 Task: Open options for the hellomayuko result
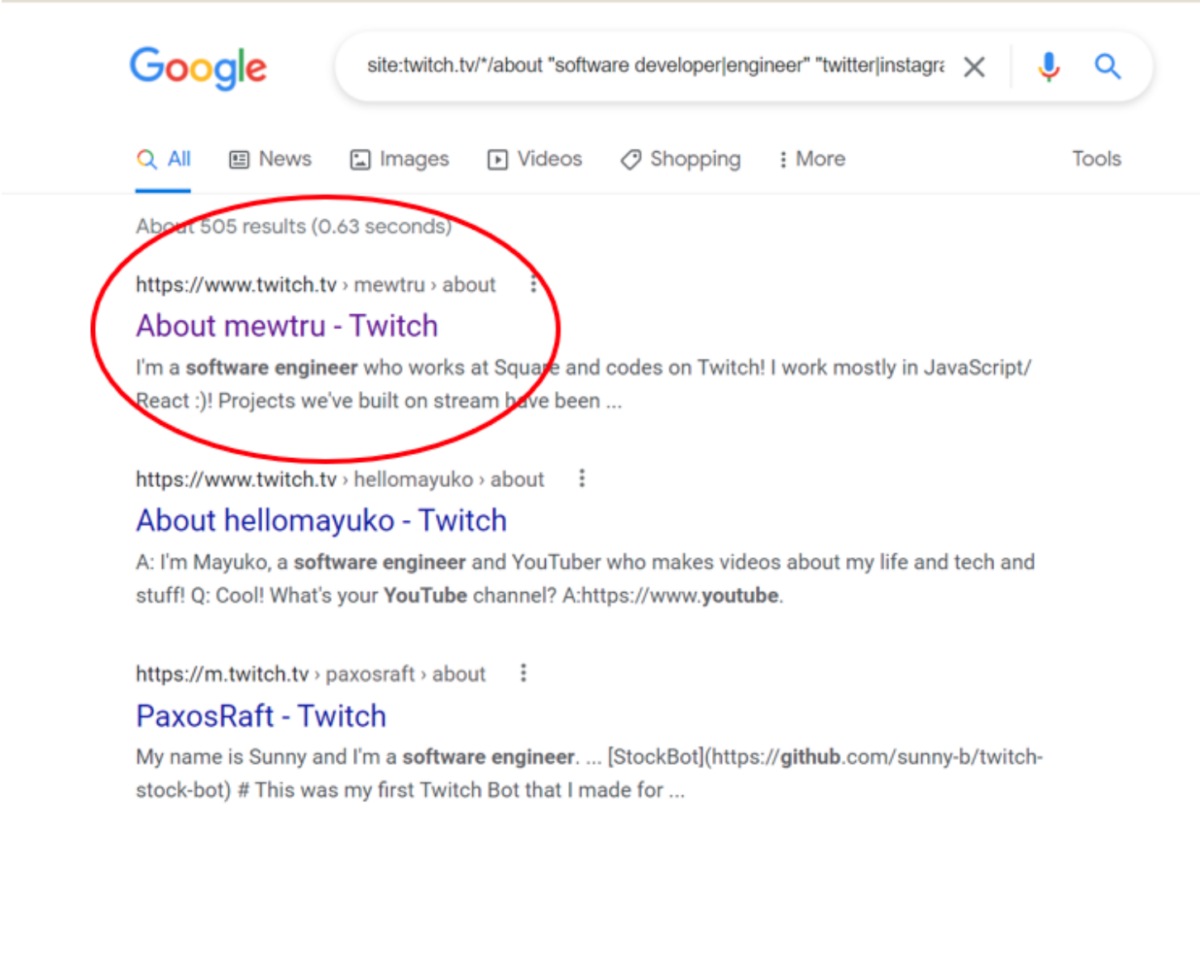tap(582, 479)
